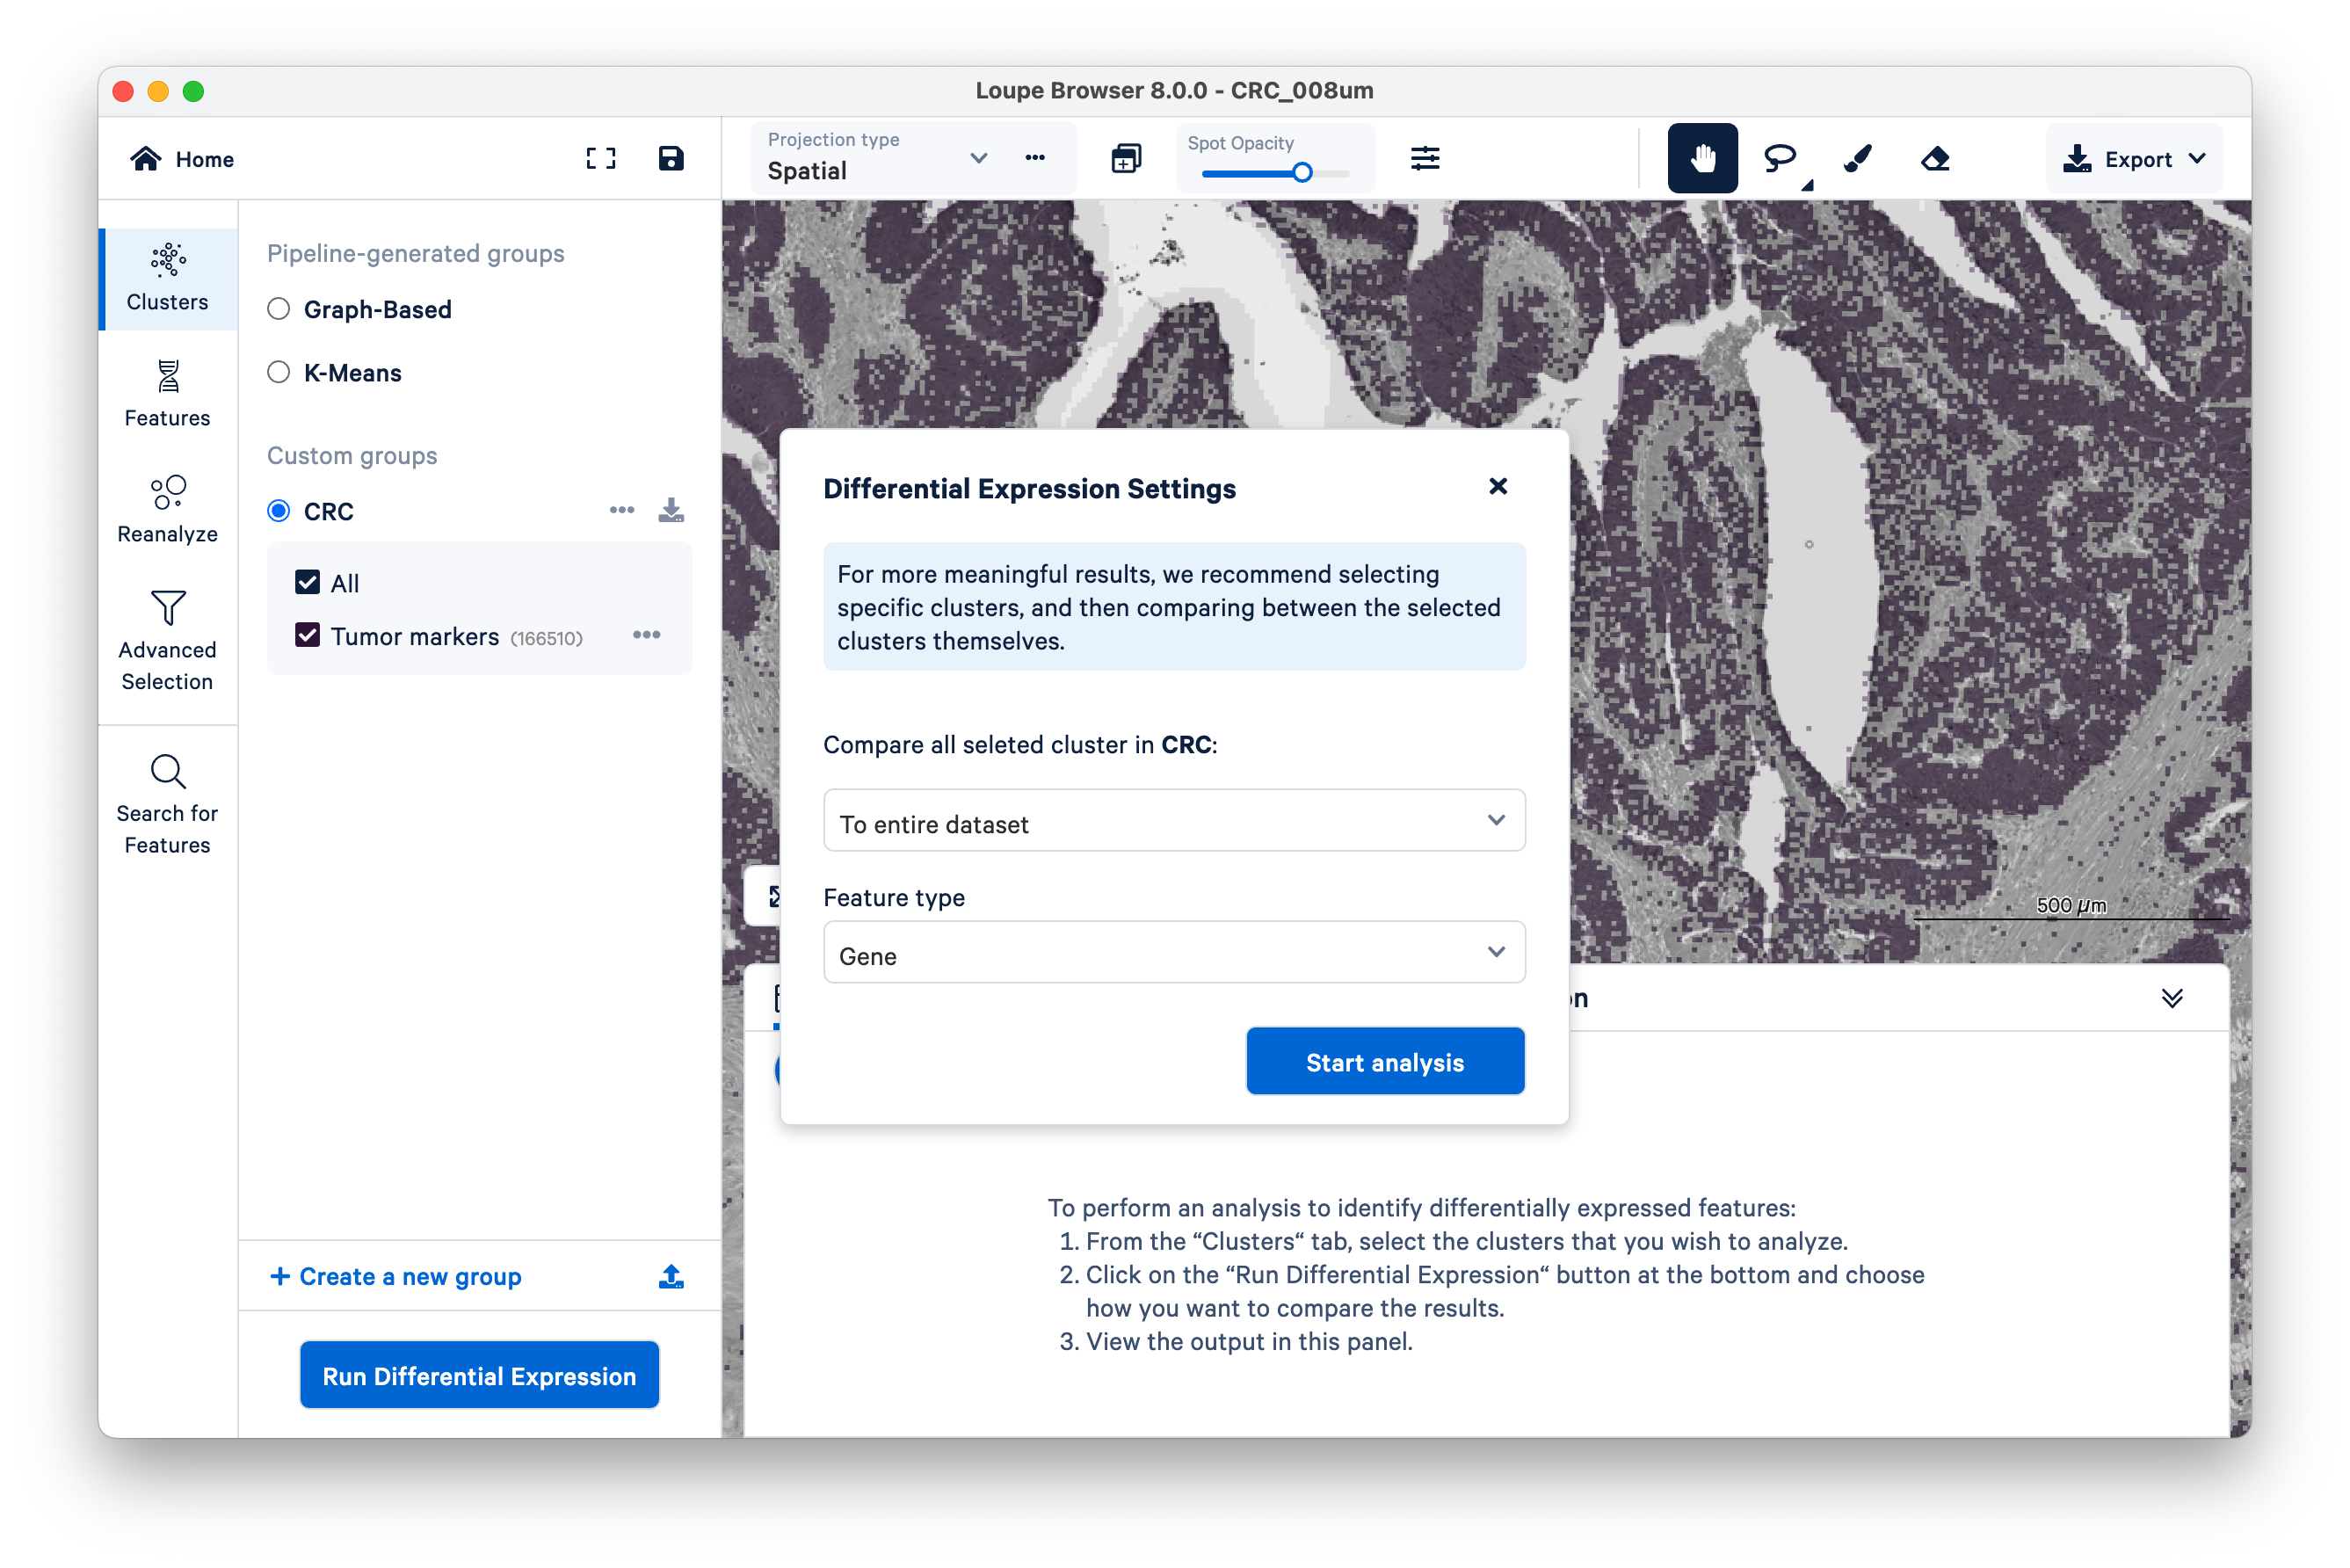Open the Advanced Selection tab

click(x=167, y=640)
